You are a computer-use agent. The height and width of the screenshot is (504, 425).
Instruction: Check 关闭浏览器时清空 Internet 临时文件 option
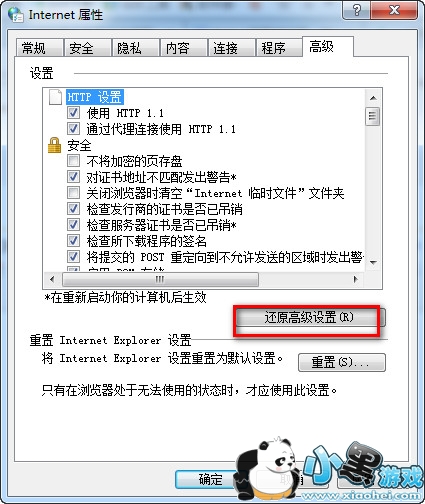pos(73,193)
